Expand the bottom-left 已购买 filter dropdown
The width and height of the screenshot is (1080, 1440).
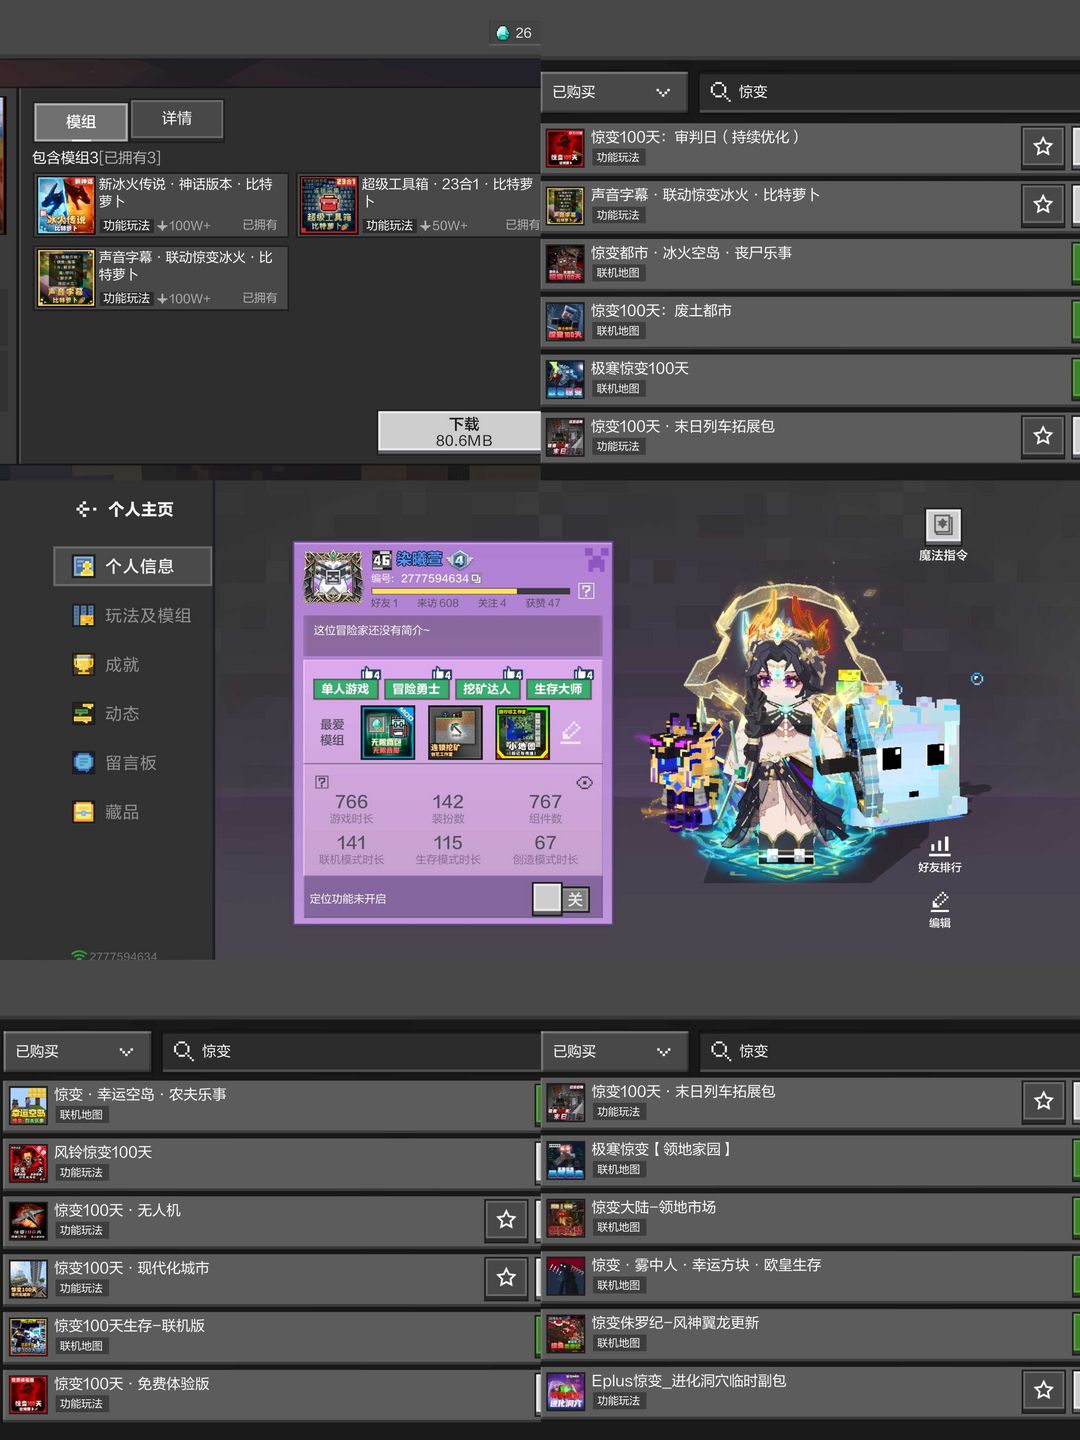tap(77, 1052)
